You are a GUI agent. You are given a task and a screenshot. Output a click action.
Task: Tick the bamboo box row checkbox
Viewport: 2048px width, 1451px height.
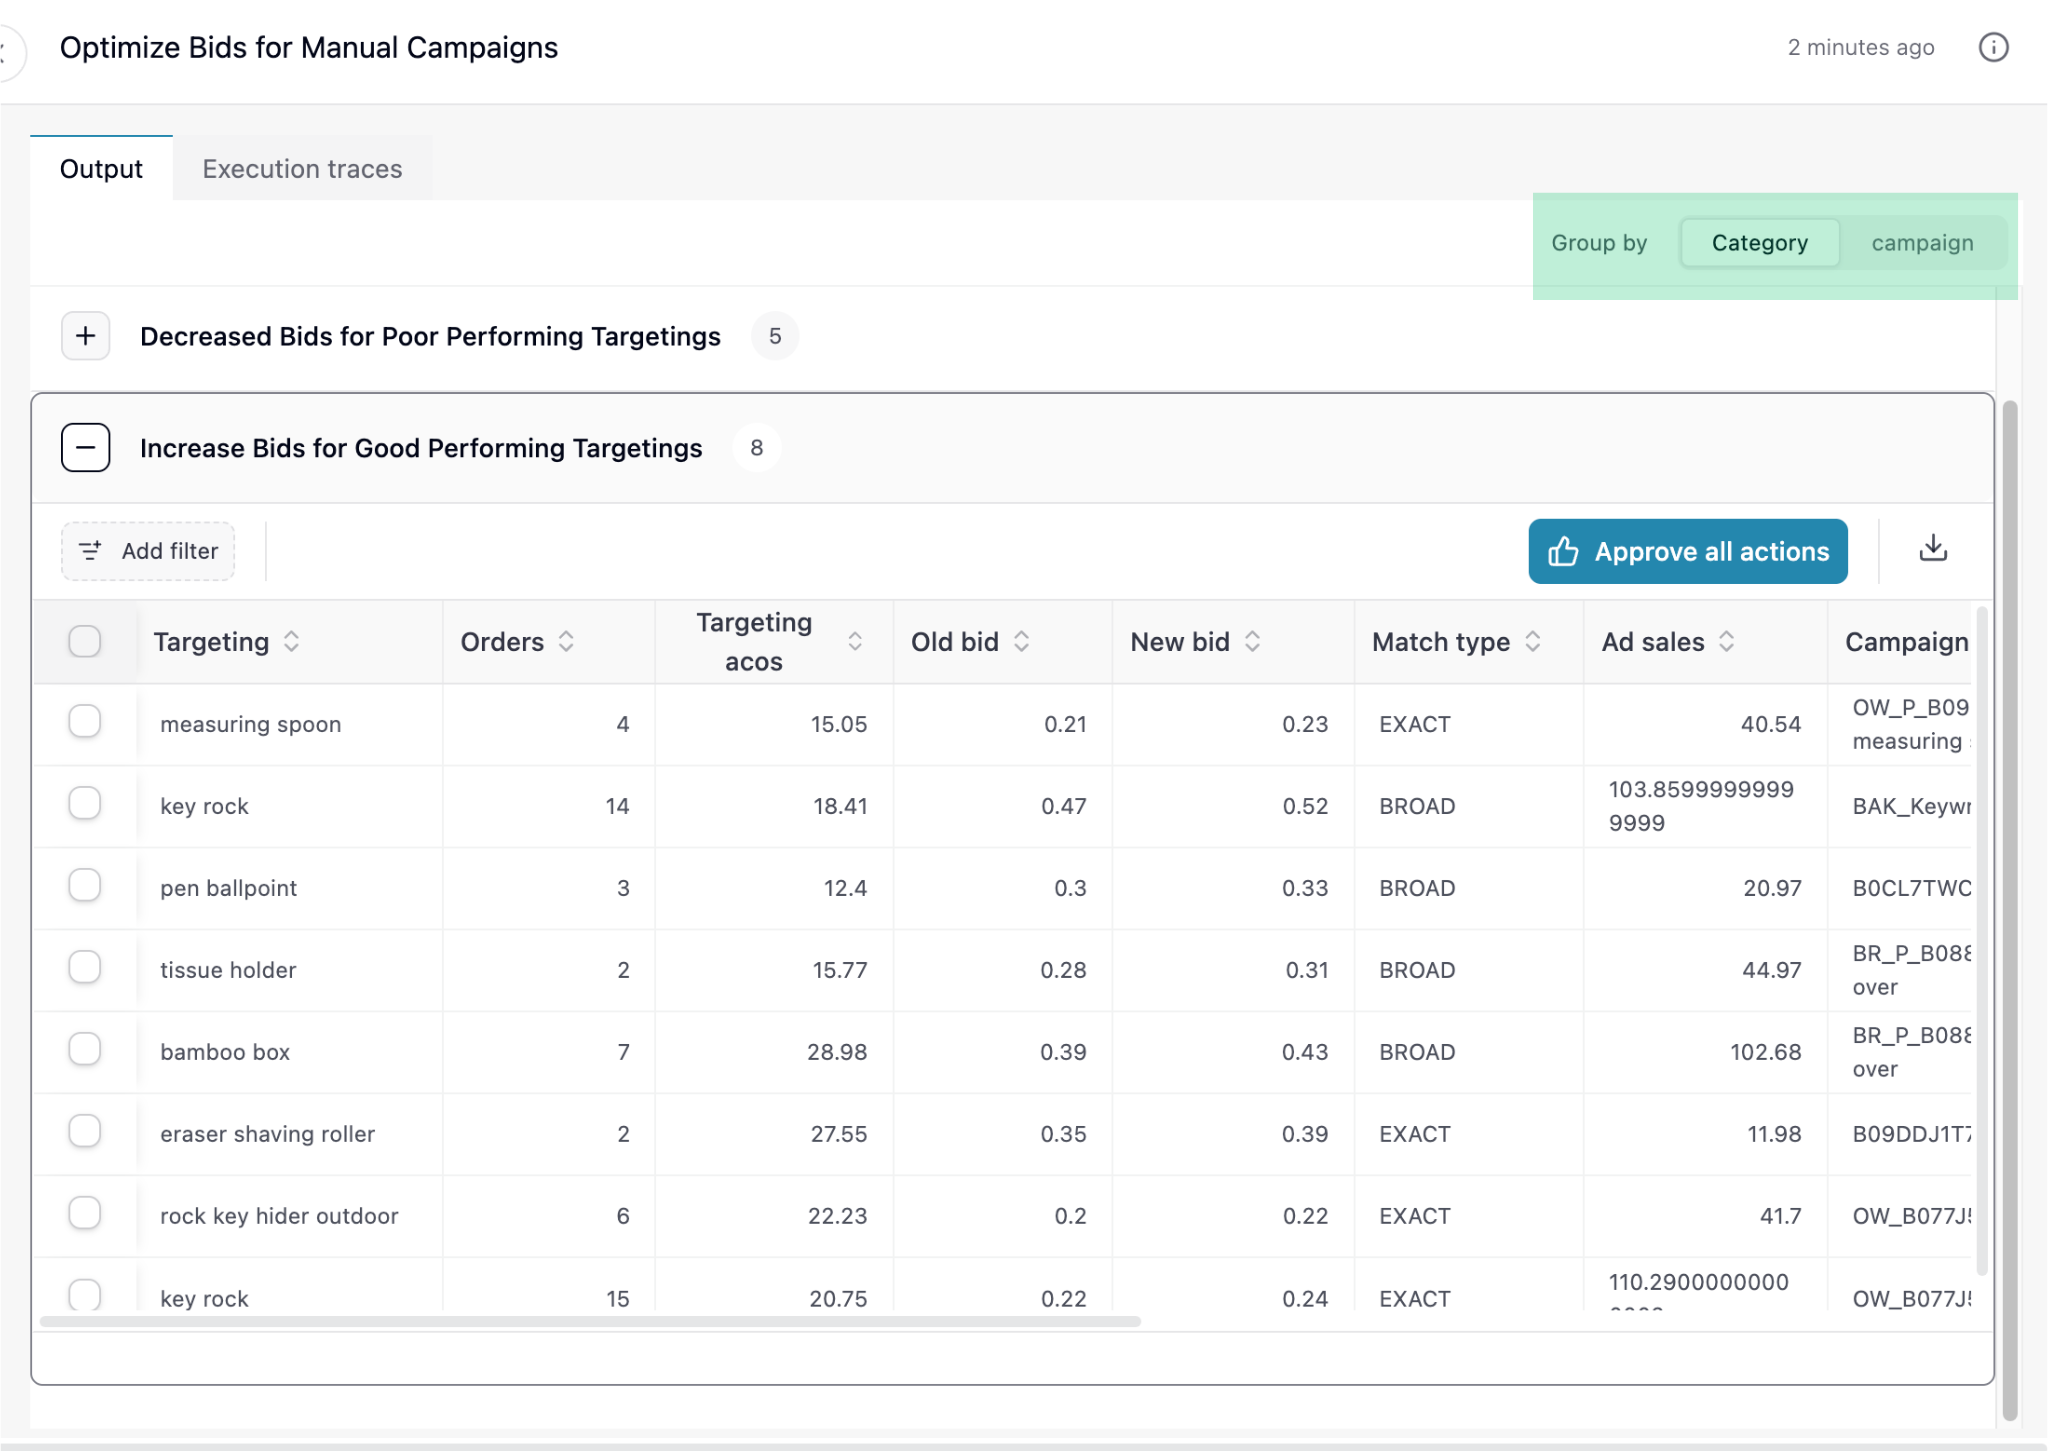pyautogui.click(x=85, y=1049)
